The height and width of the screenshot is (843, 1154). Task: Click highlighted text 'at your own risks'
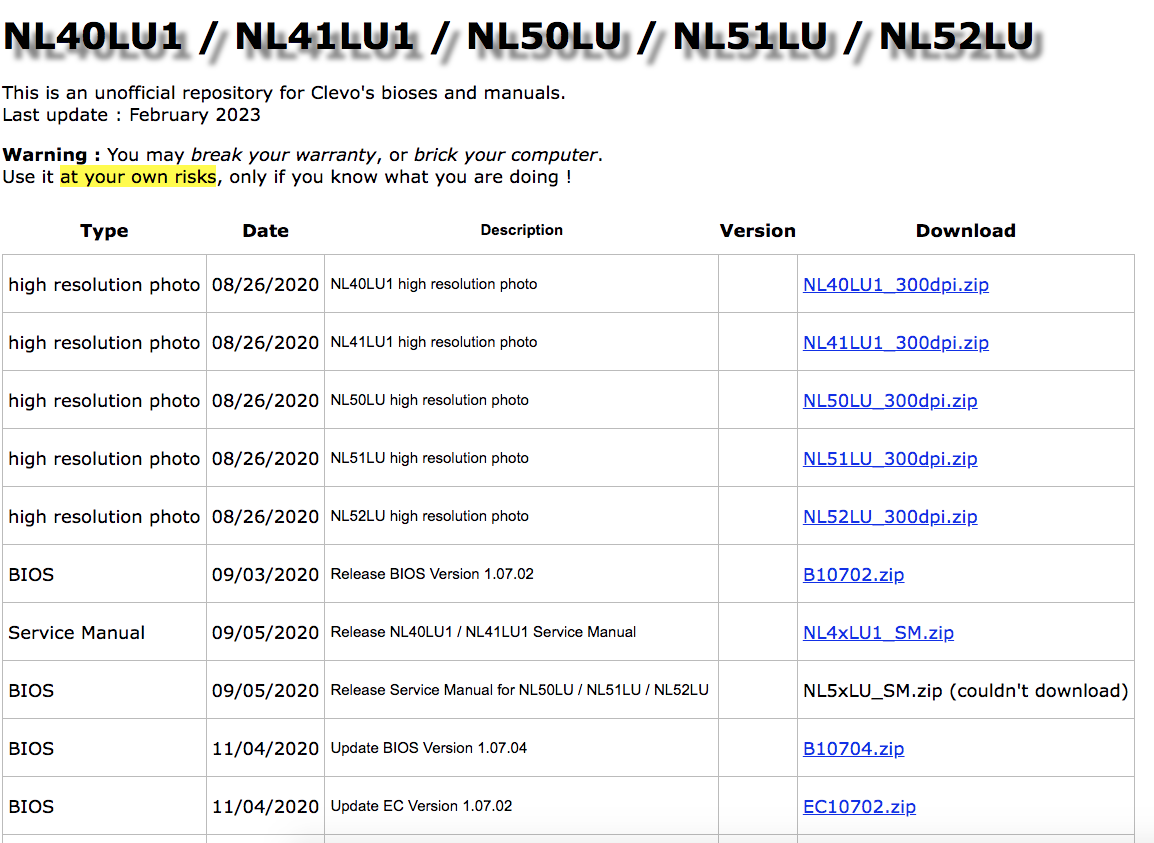click(138, 177)
